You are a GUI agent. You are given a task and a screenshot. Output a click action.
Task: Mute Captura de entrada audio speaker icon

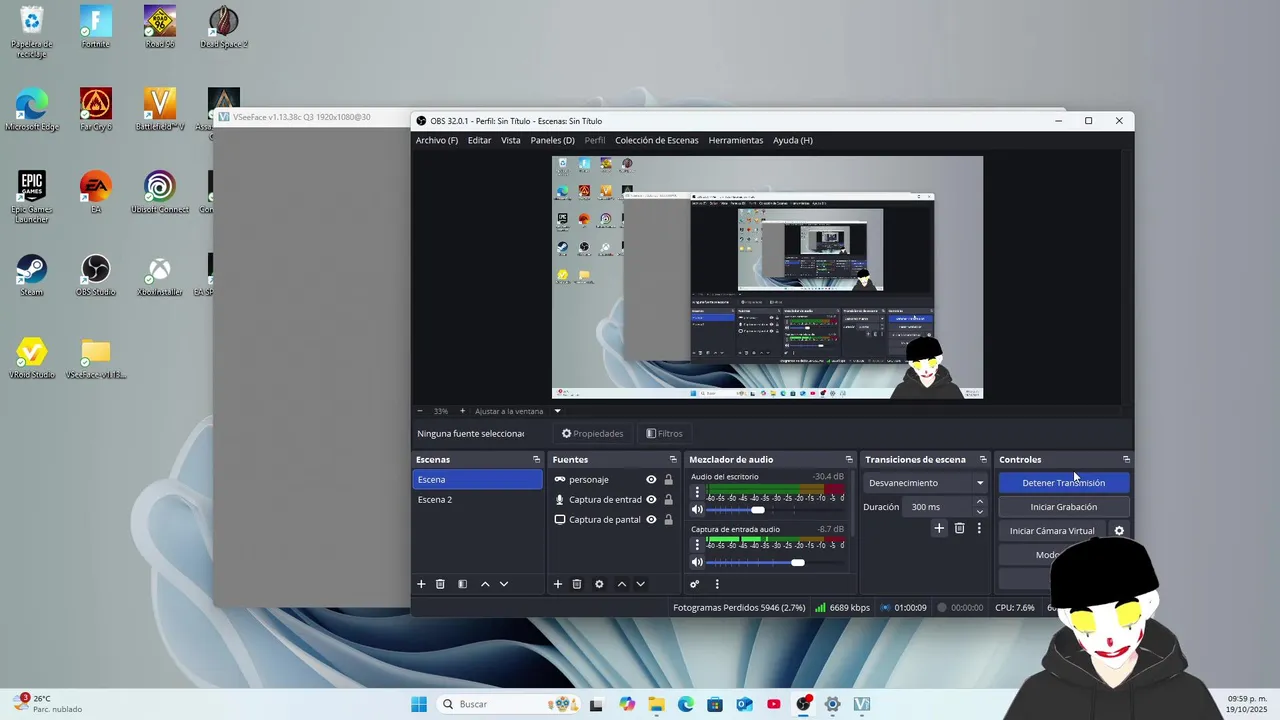pyautogui.click(x=697, y=562)
